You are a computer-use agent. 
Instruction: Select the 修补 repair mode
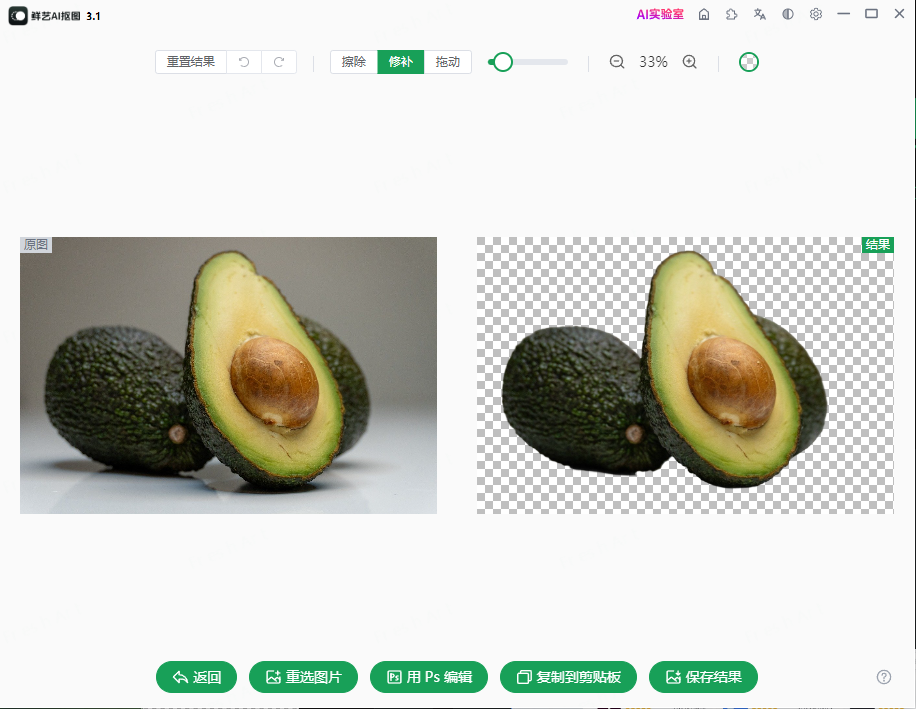[401, 62]
